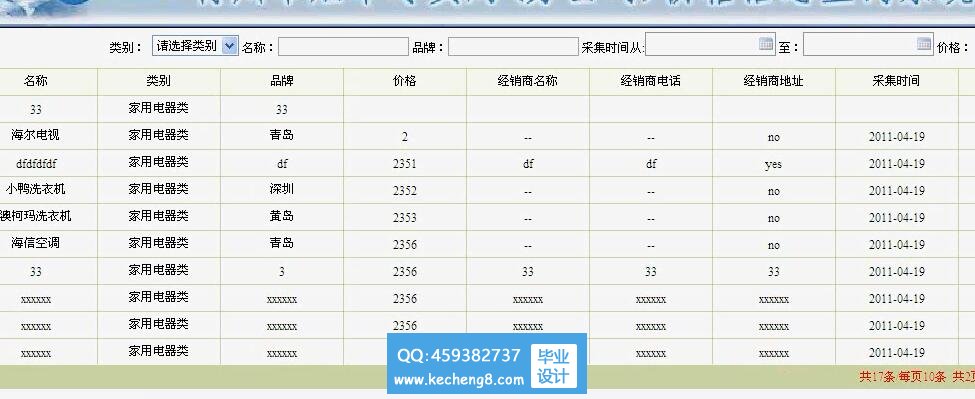This screenshot has width=975, height=399.
Task: Select the 海信空调 name cell
Action: (35, 244)
